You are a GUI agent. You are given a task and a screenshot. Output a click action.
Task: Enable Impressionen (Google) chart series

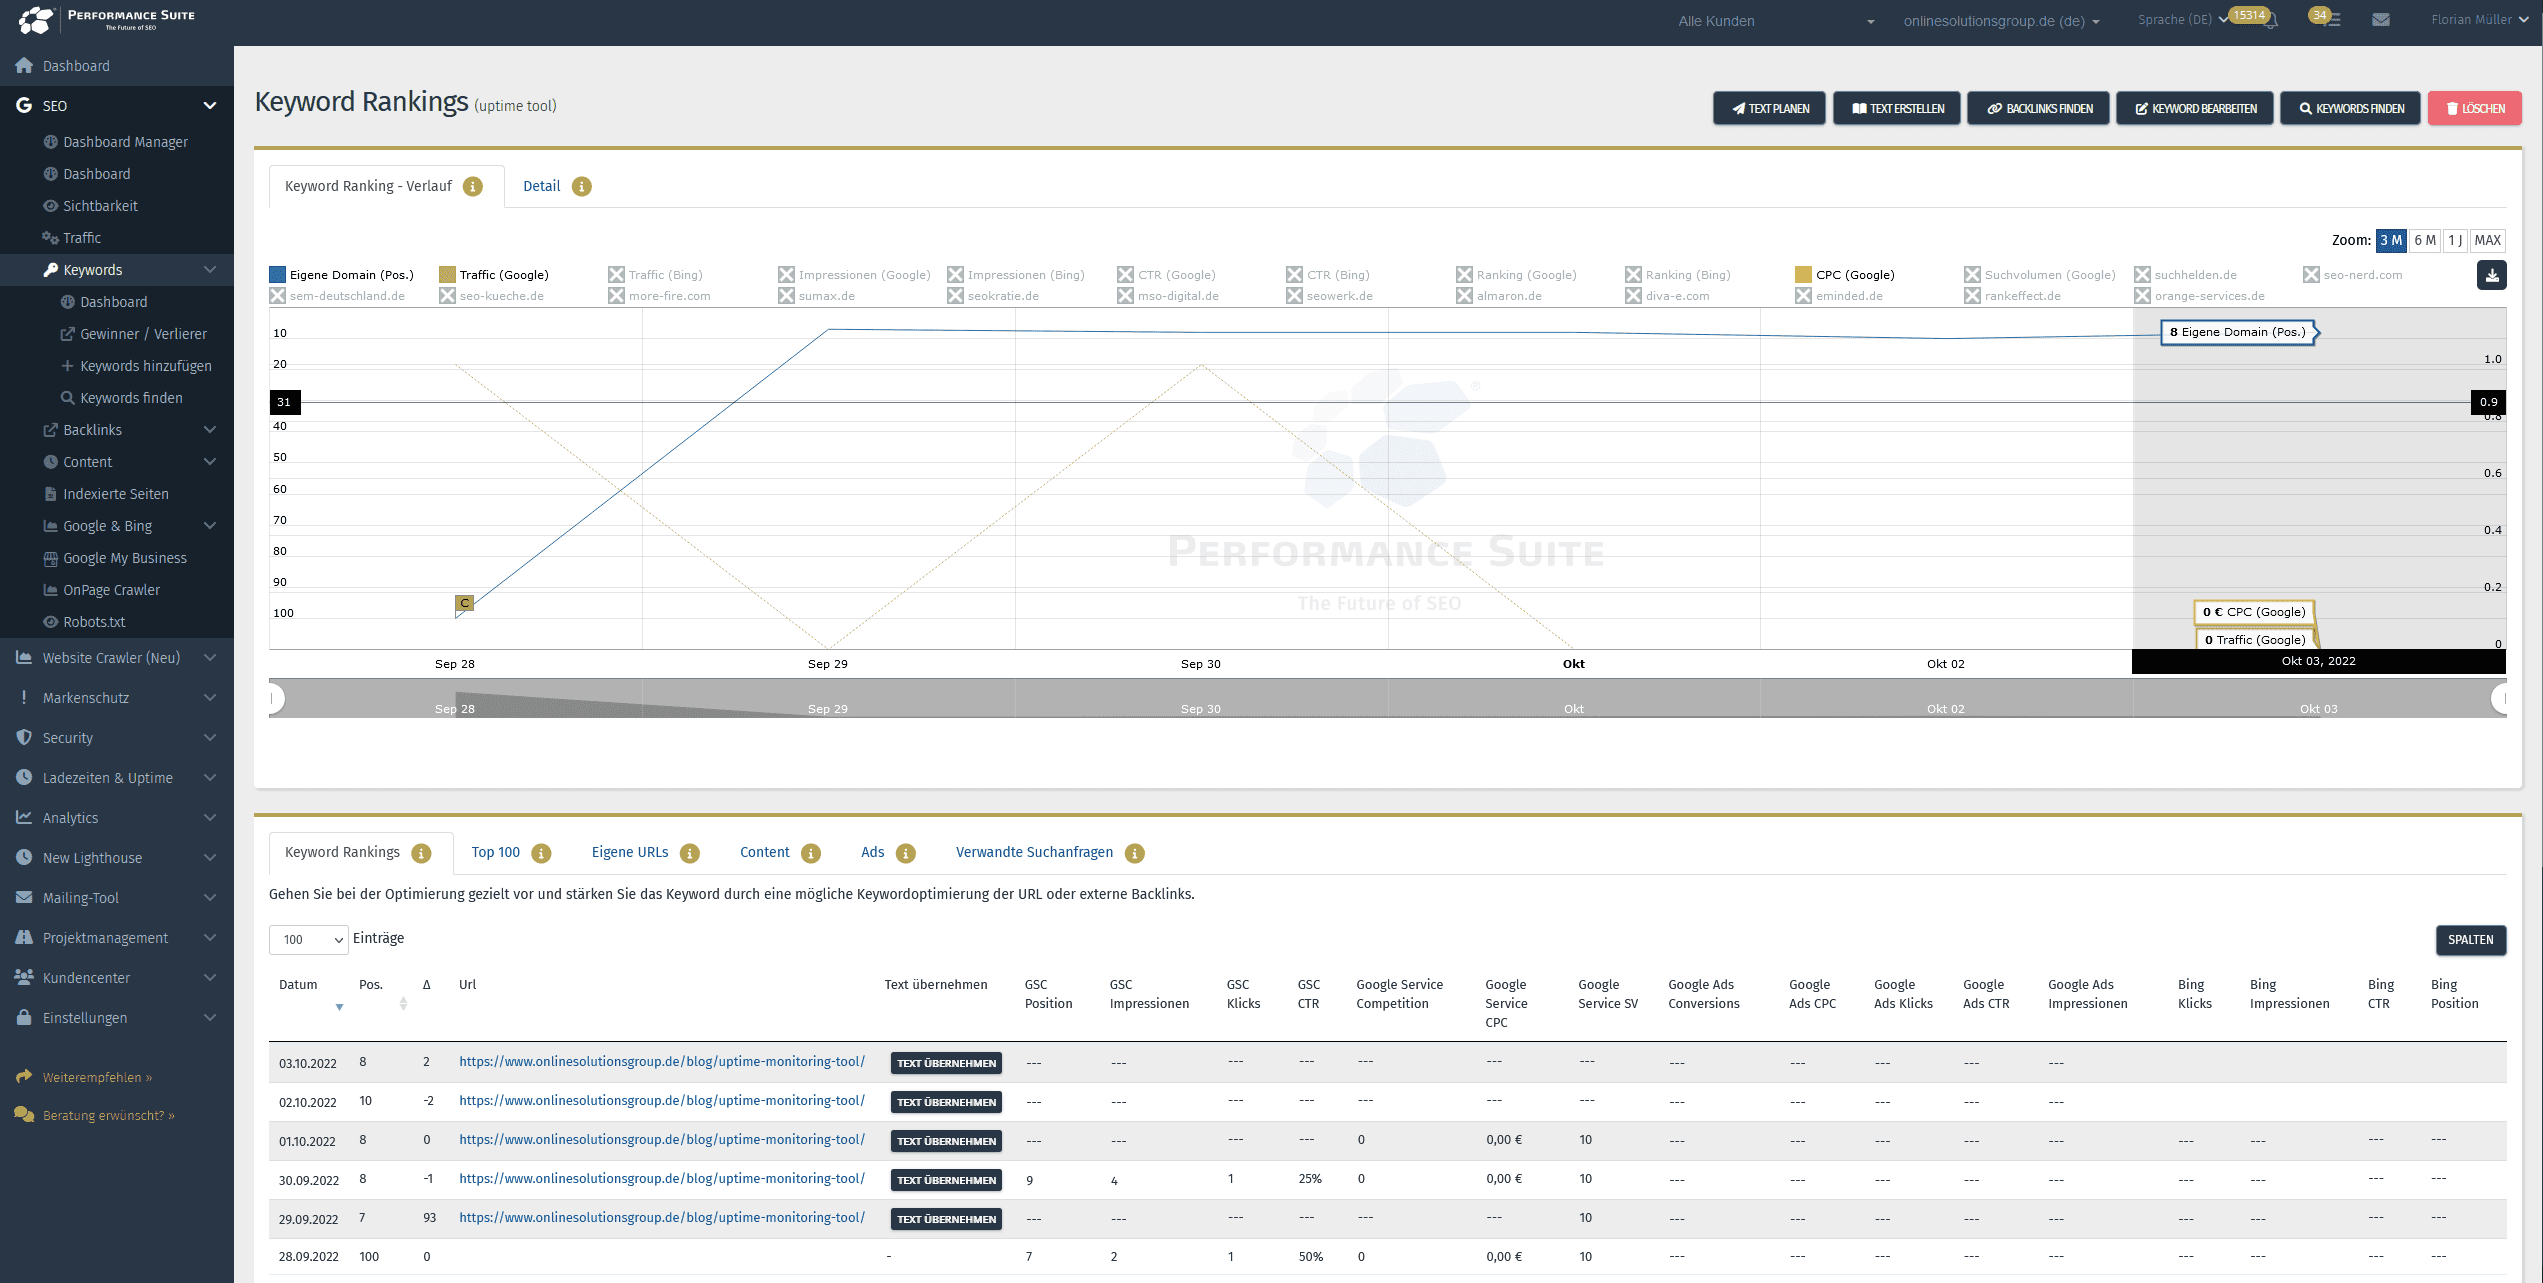854,275
